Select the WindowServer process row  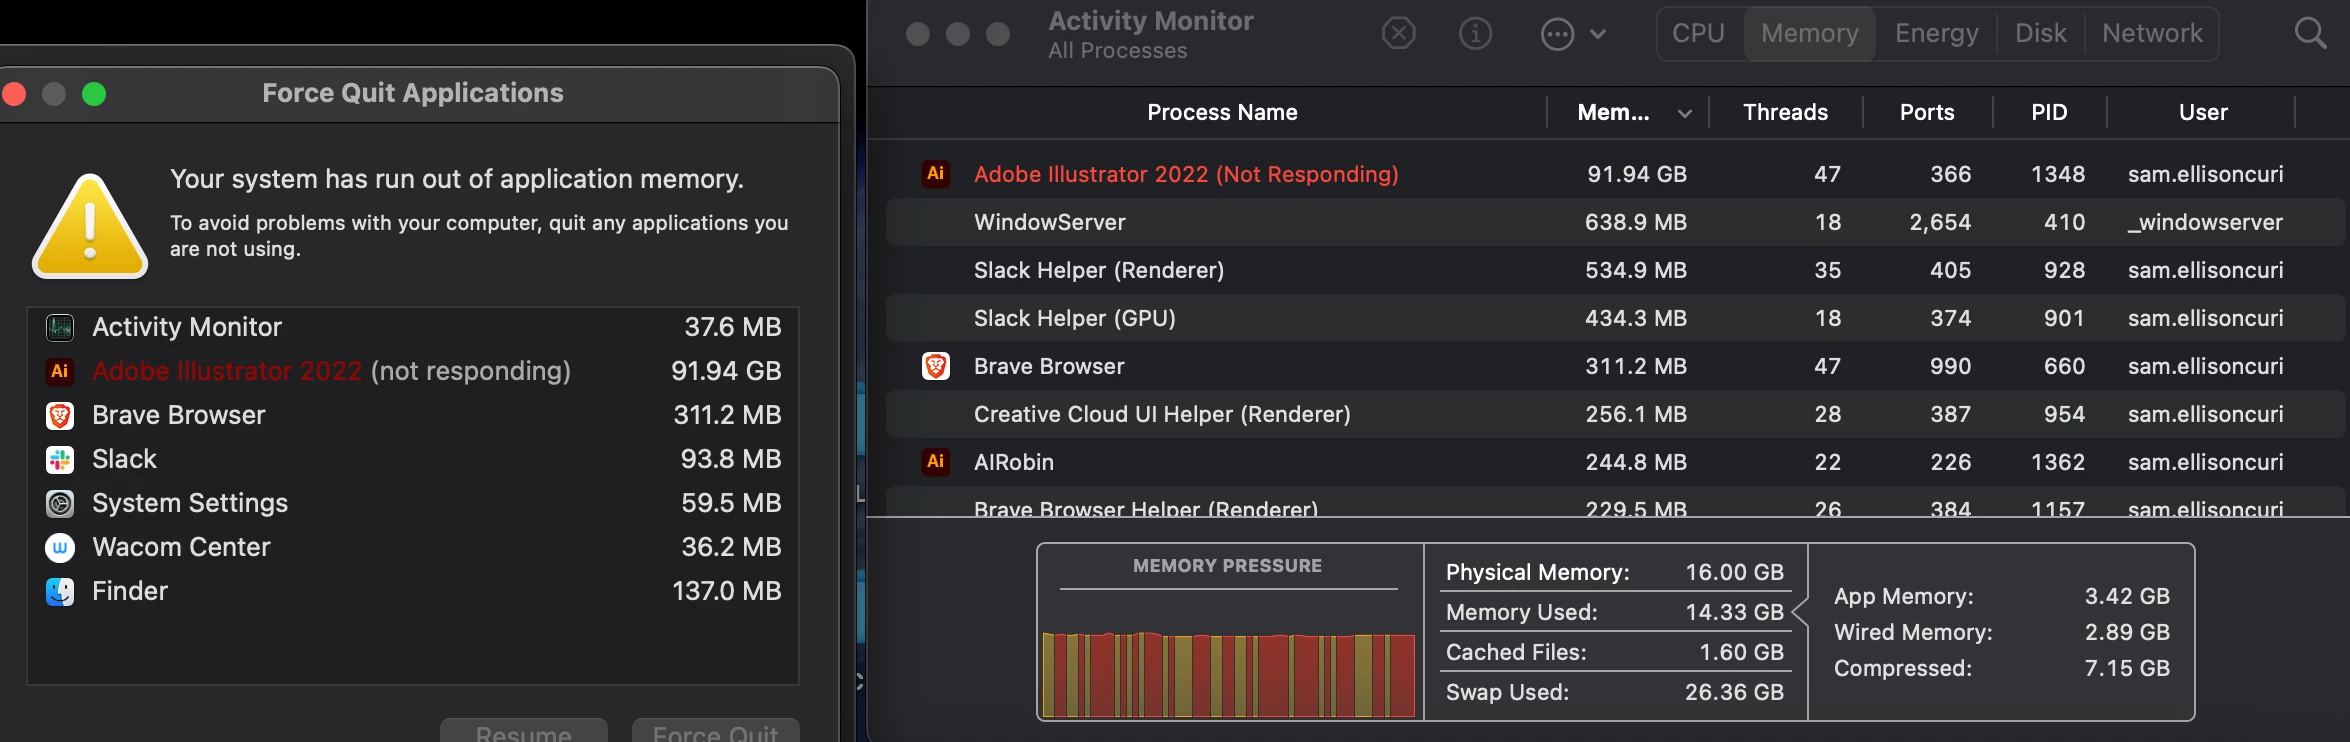click(x=1615, y=222)
